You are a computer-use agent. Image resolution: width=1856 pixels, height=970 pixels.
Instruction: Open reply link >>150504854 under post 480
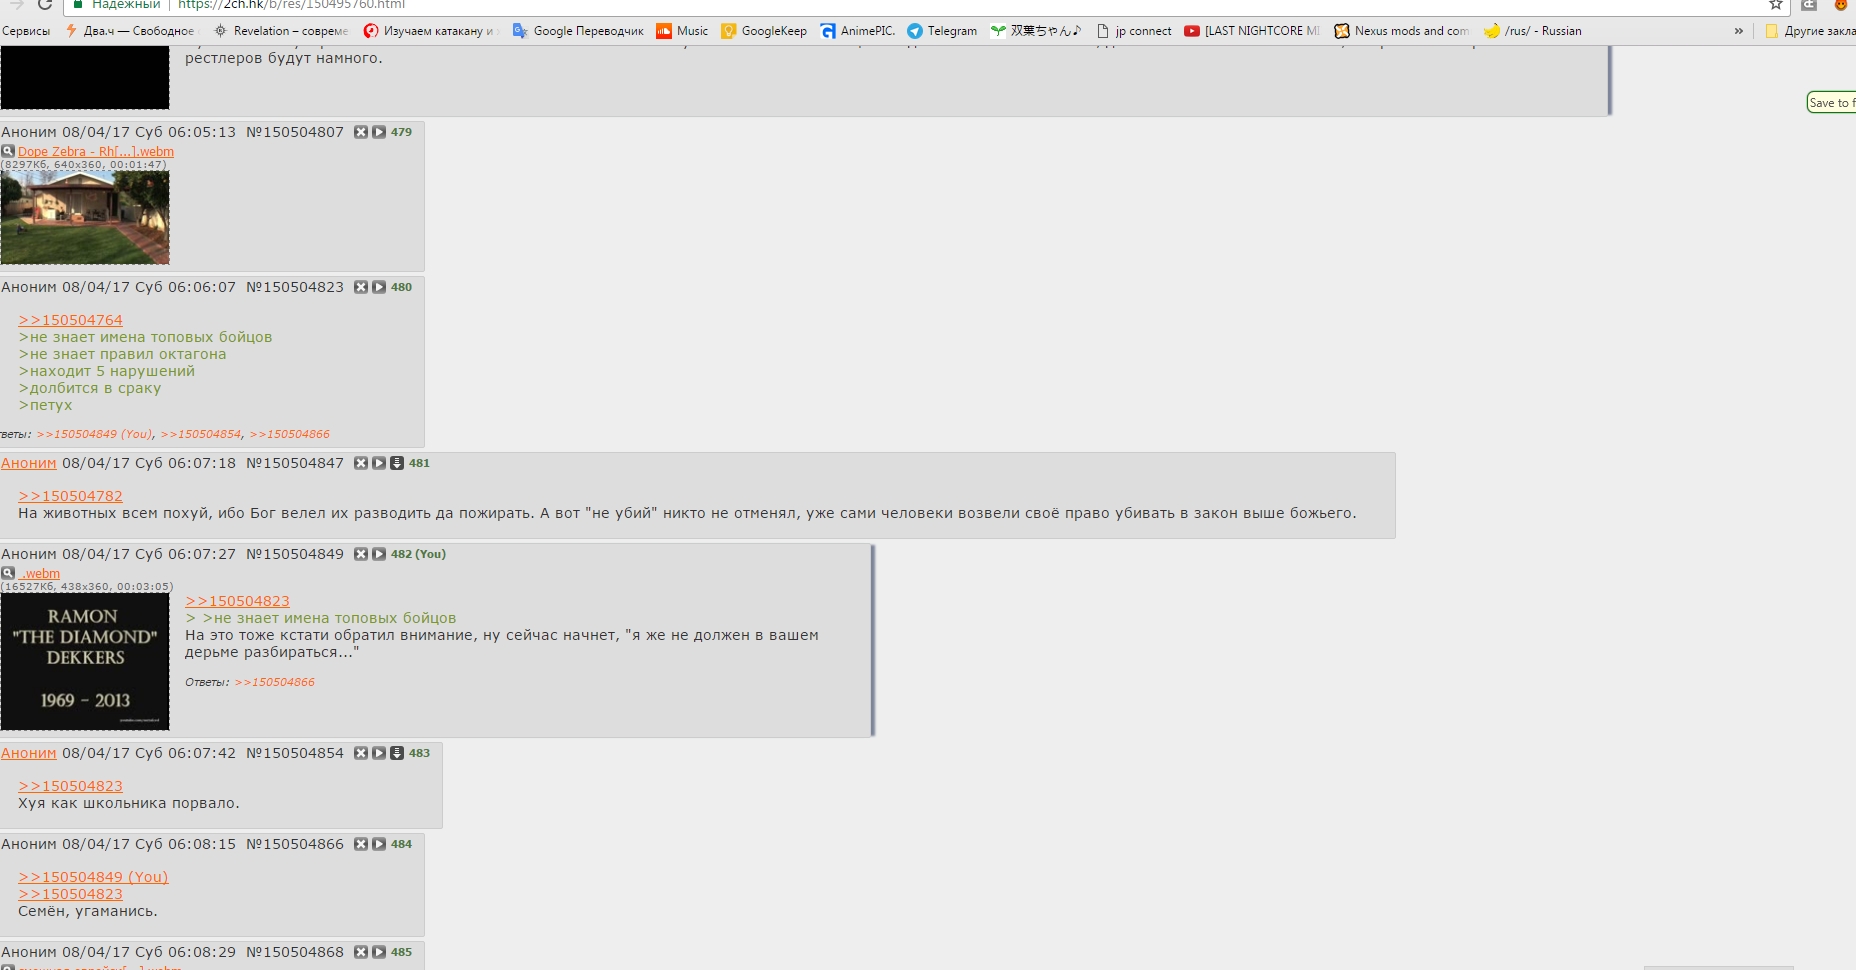[x=201, y=434]
